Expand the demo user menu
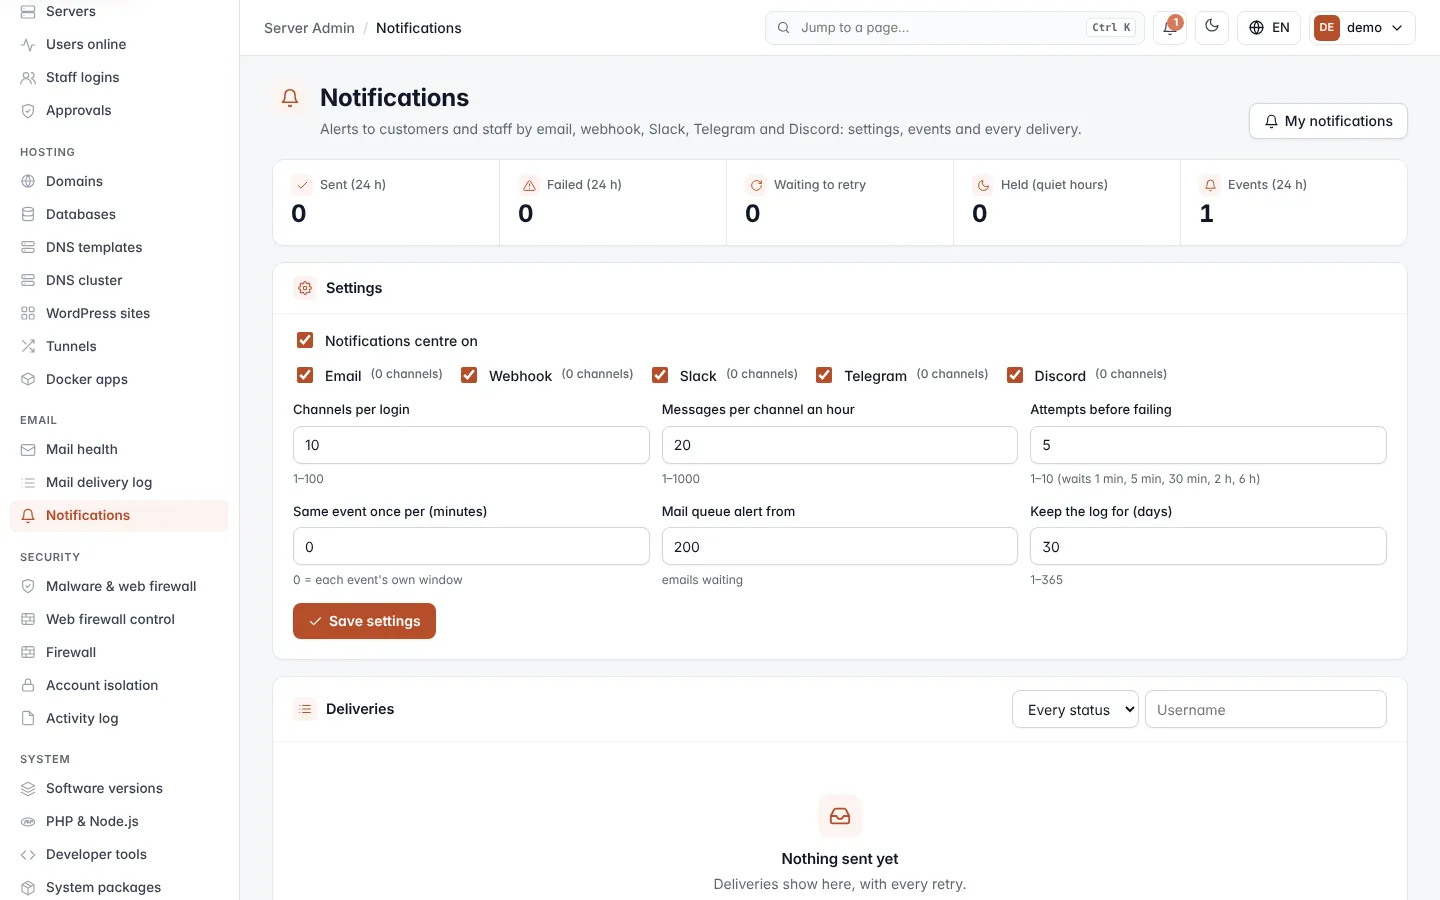The image size is (1440, 900). pyautogui.click(x=1363, y=28)
